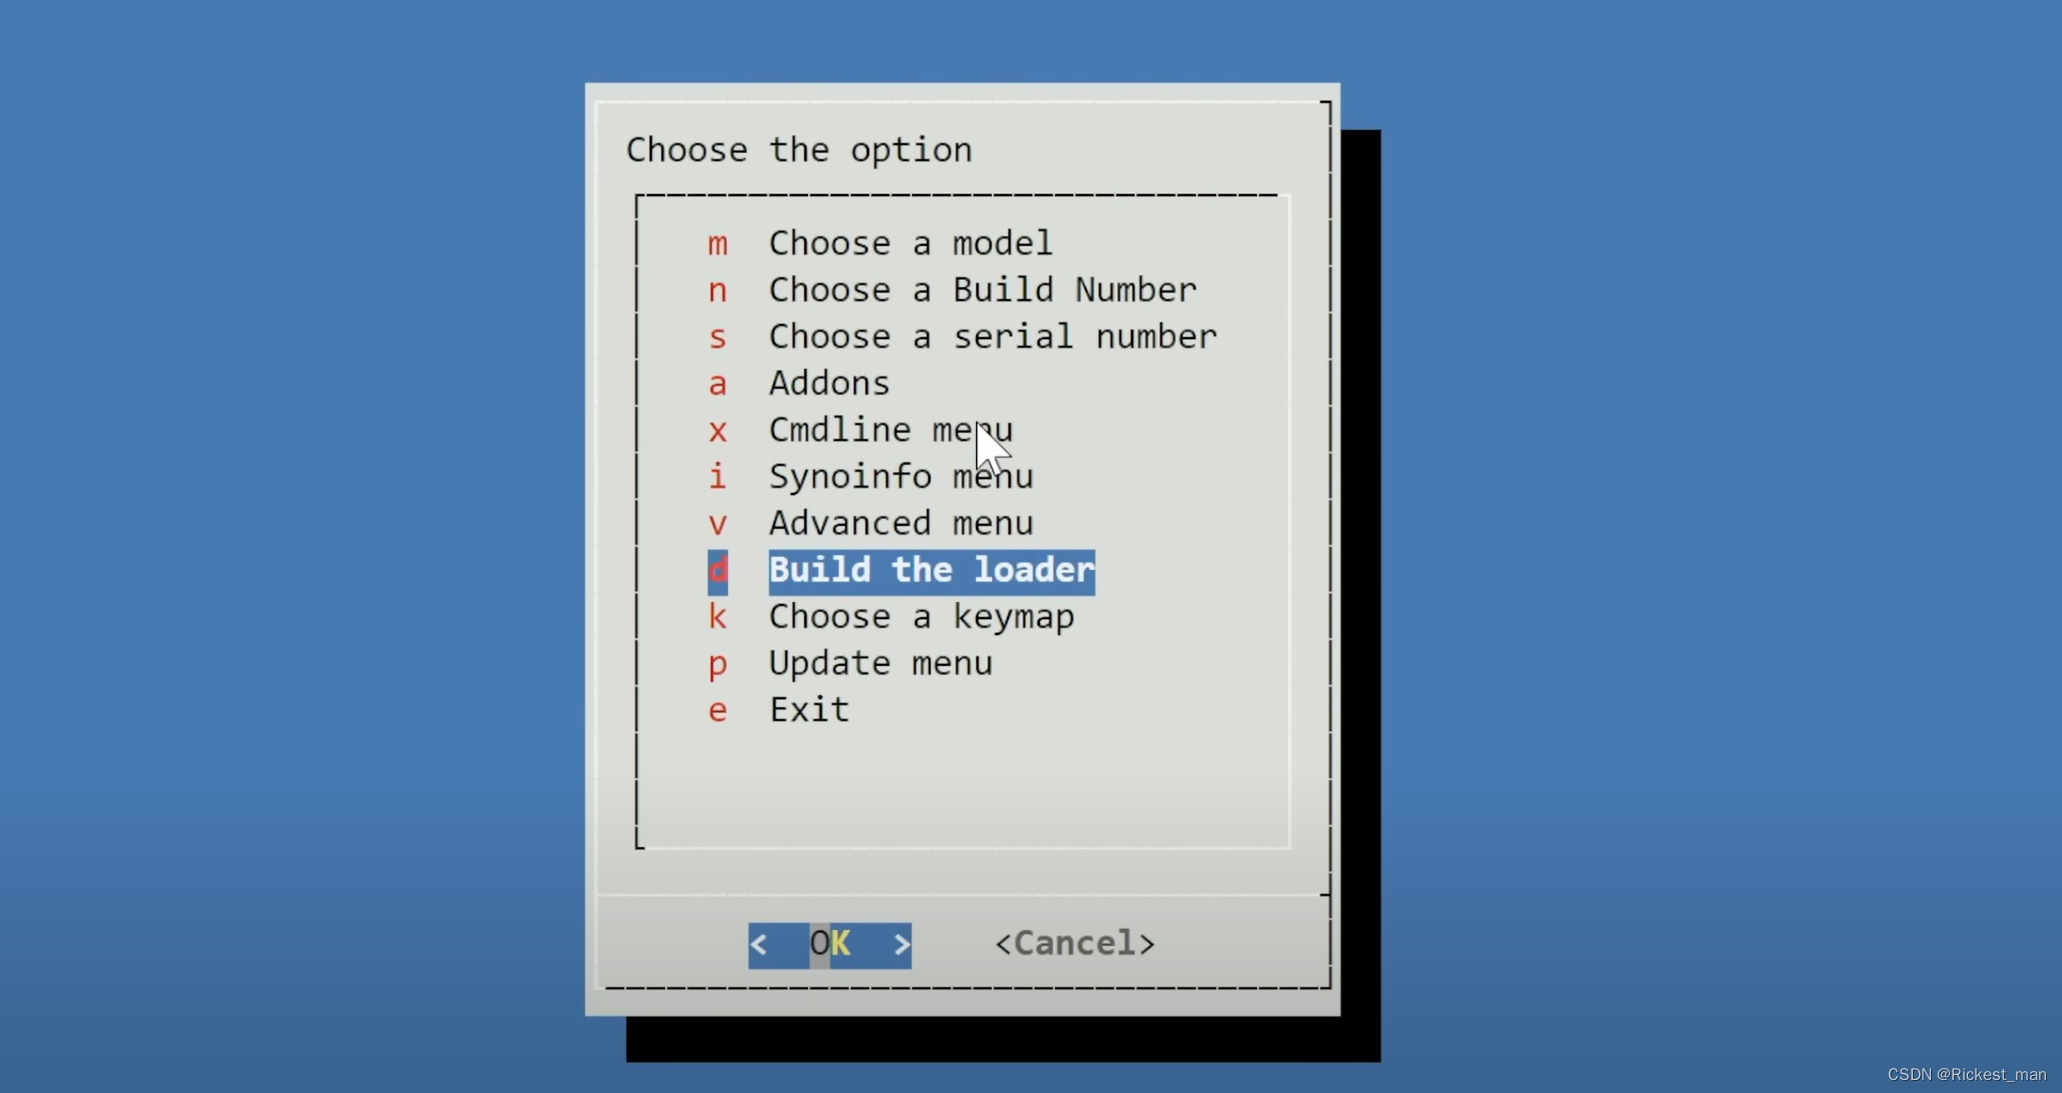
Task: Choose the Exit menu entry
Action: pos(808,710)
